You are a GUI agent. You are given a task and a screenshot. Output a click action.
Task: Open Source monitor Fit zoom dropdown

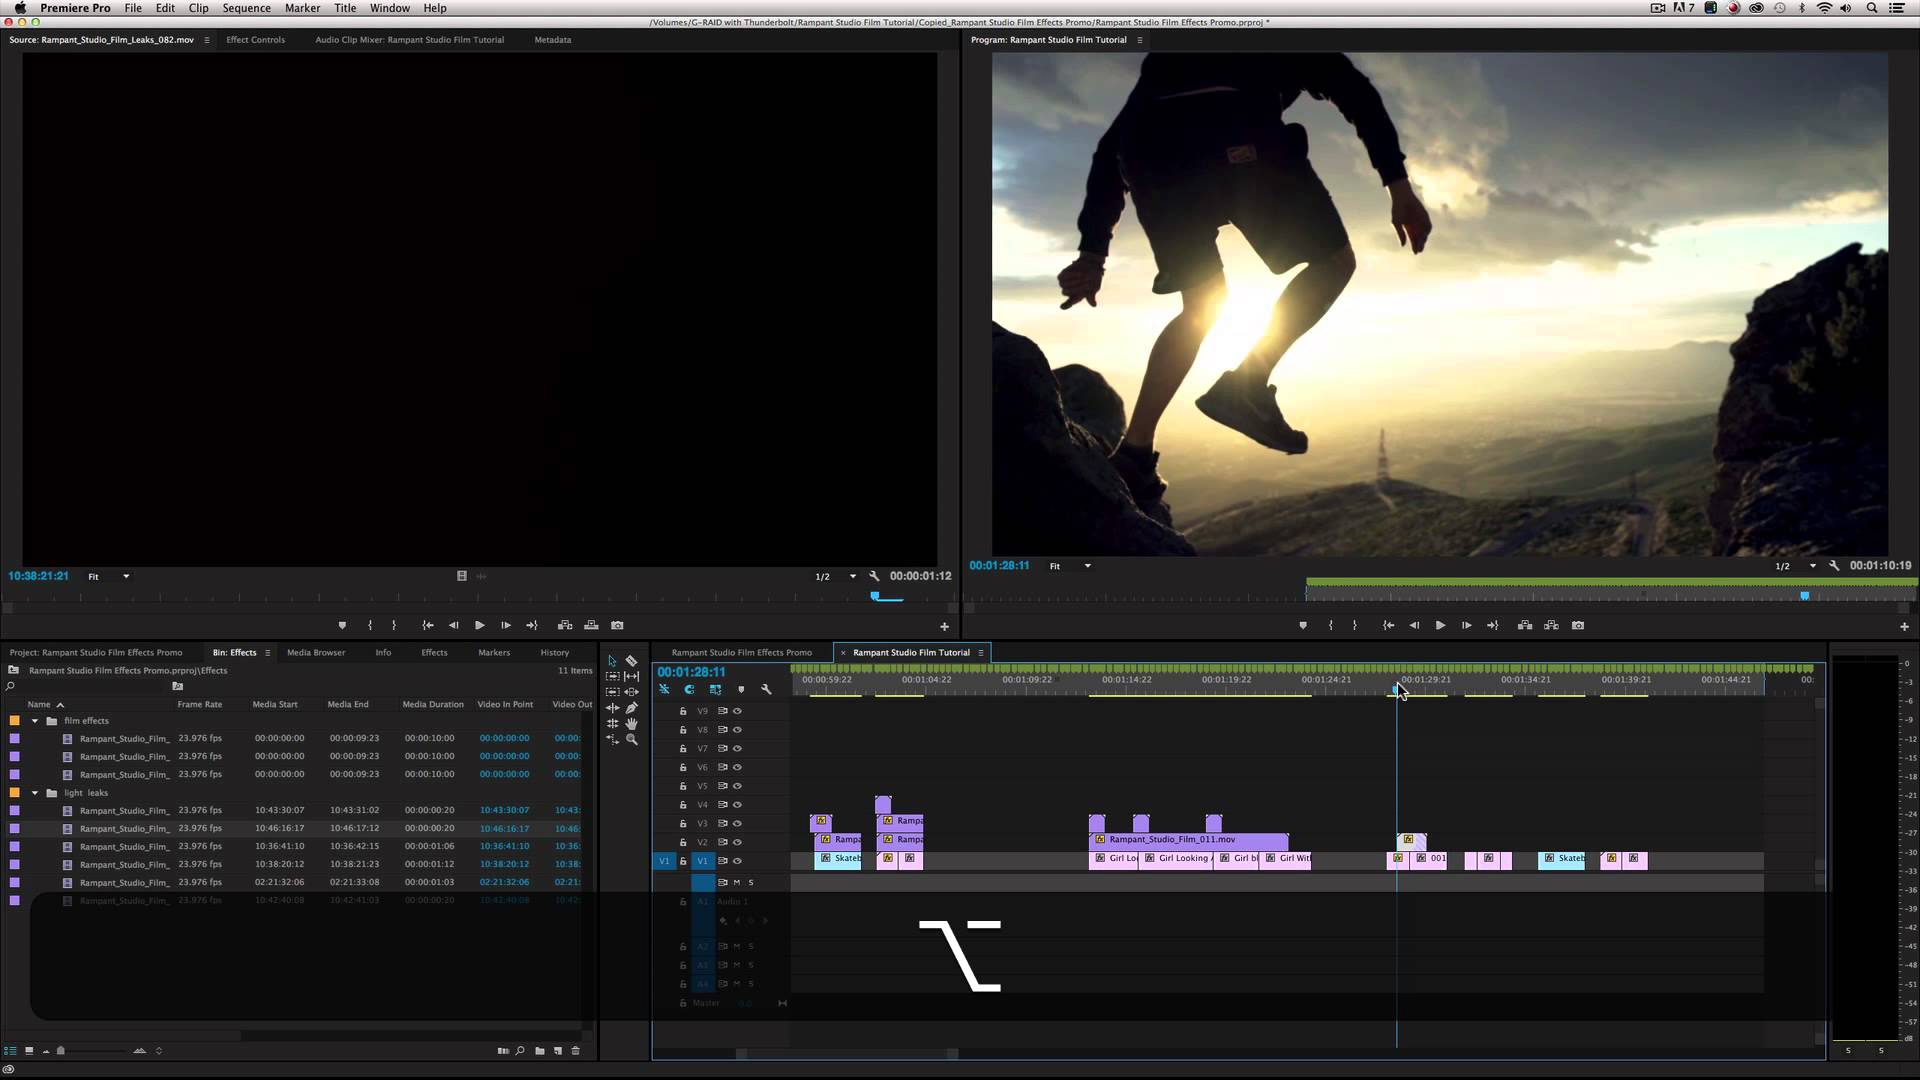point(109,577)
